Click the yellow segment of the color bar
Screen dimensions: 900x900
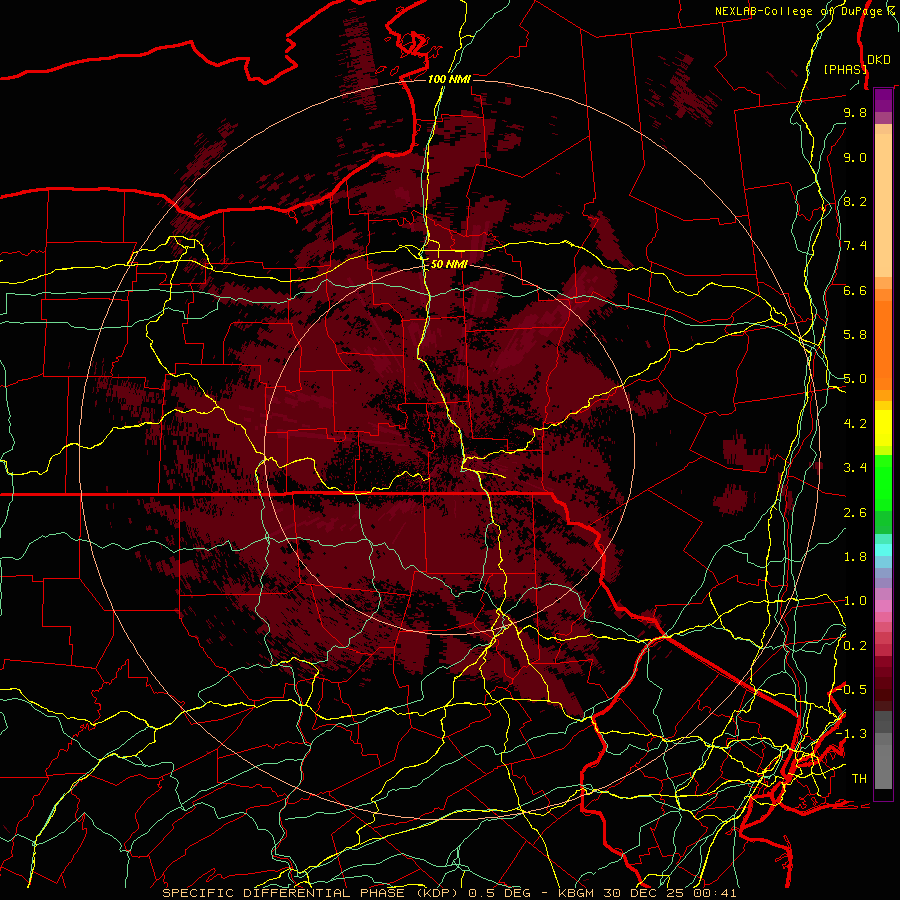coord(883,428)
